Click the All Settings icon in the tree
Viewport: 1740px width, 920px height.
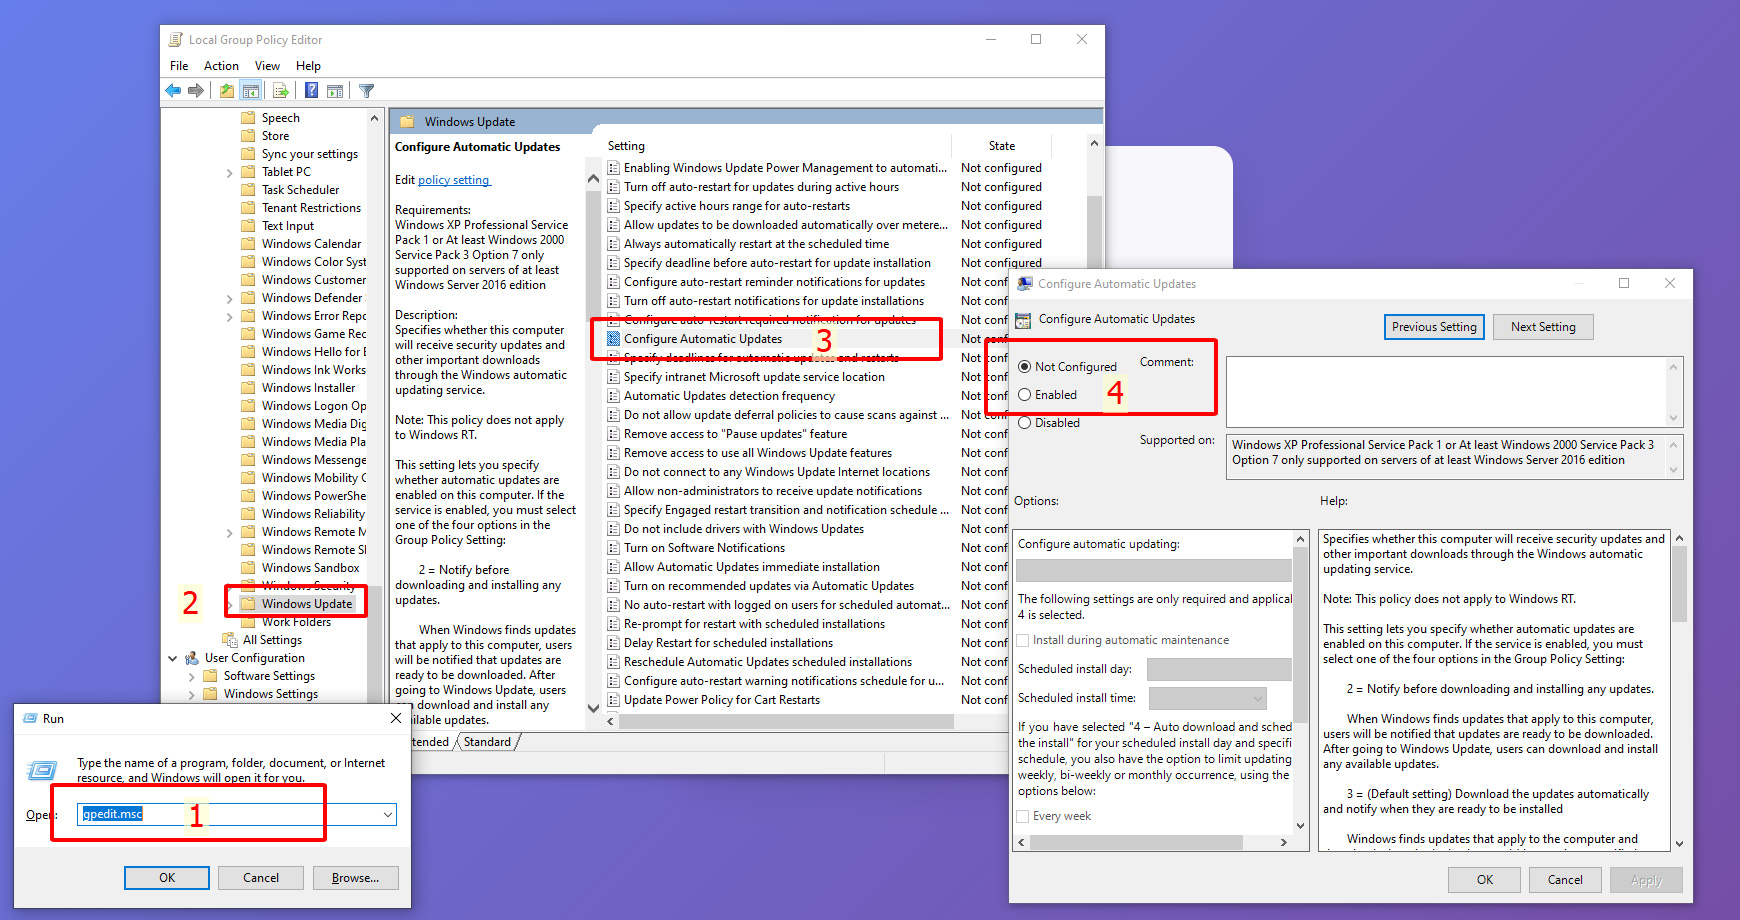[x=230, y=640]
